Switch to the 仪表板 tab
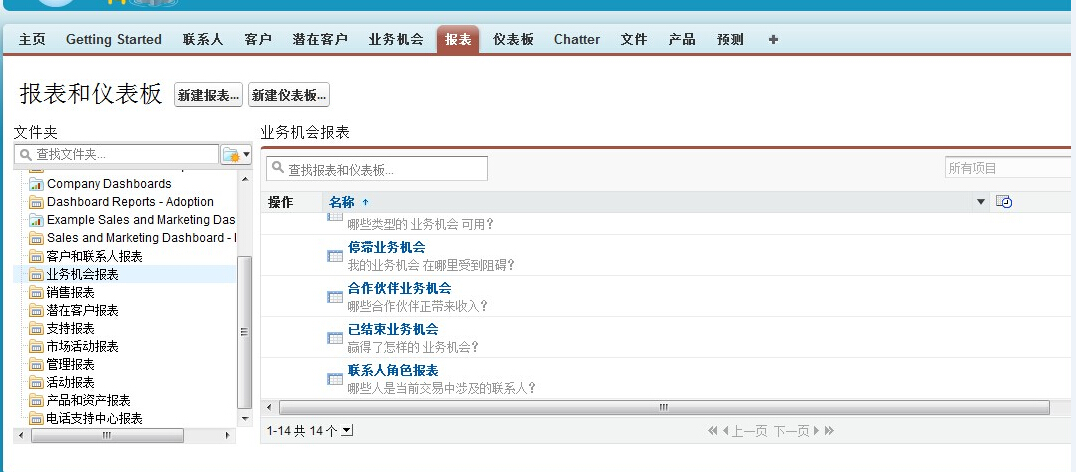The image size is (1076, 472). point(513,40)
